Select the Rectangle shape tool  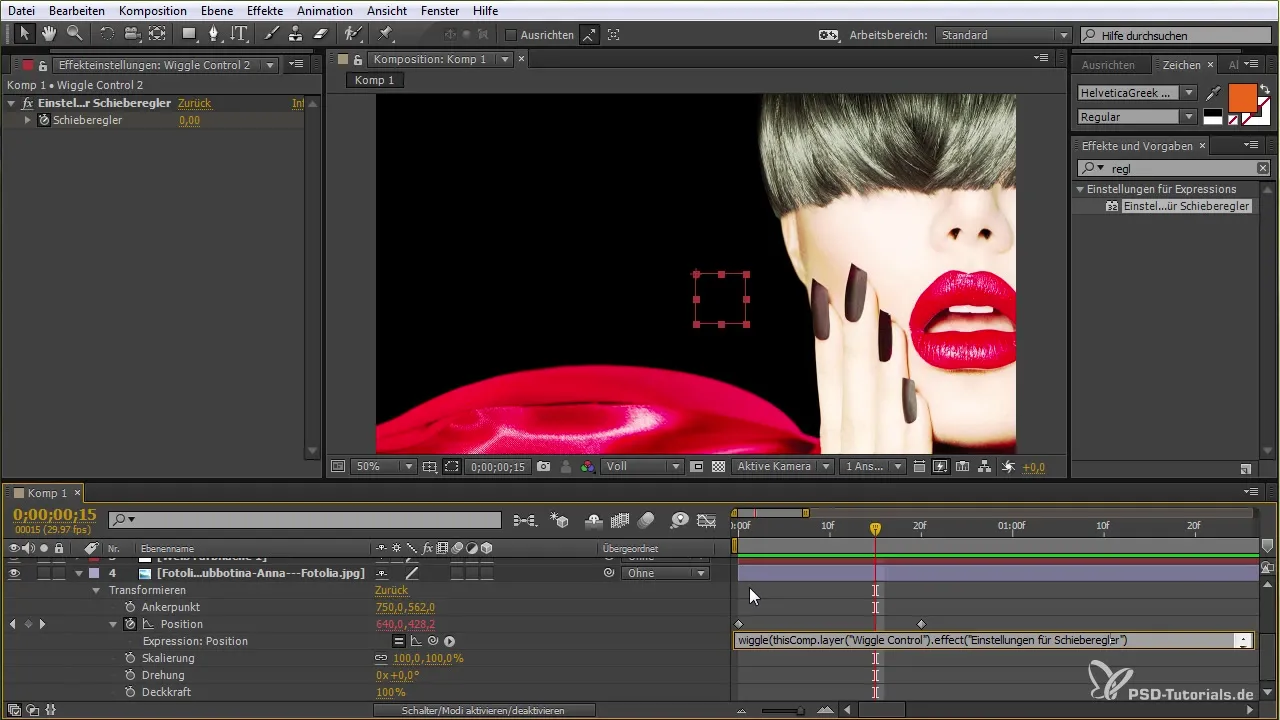coord(189,34)
